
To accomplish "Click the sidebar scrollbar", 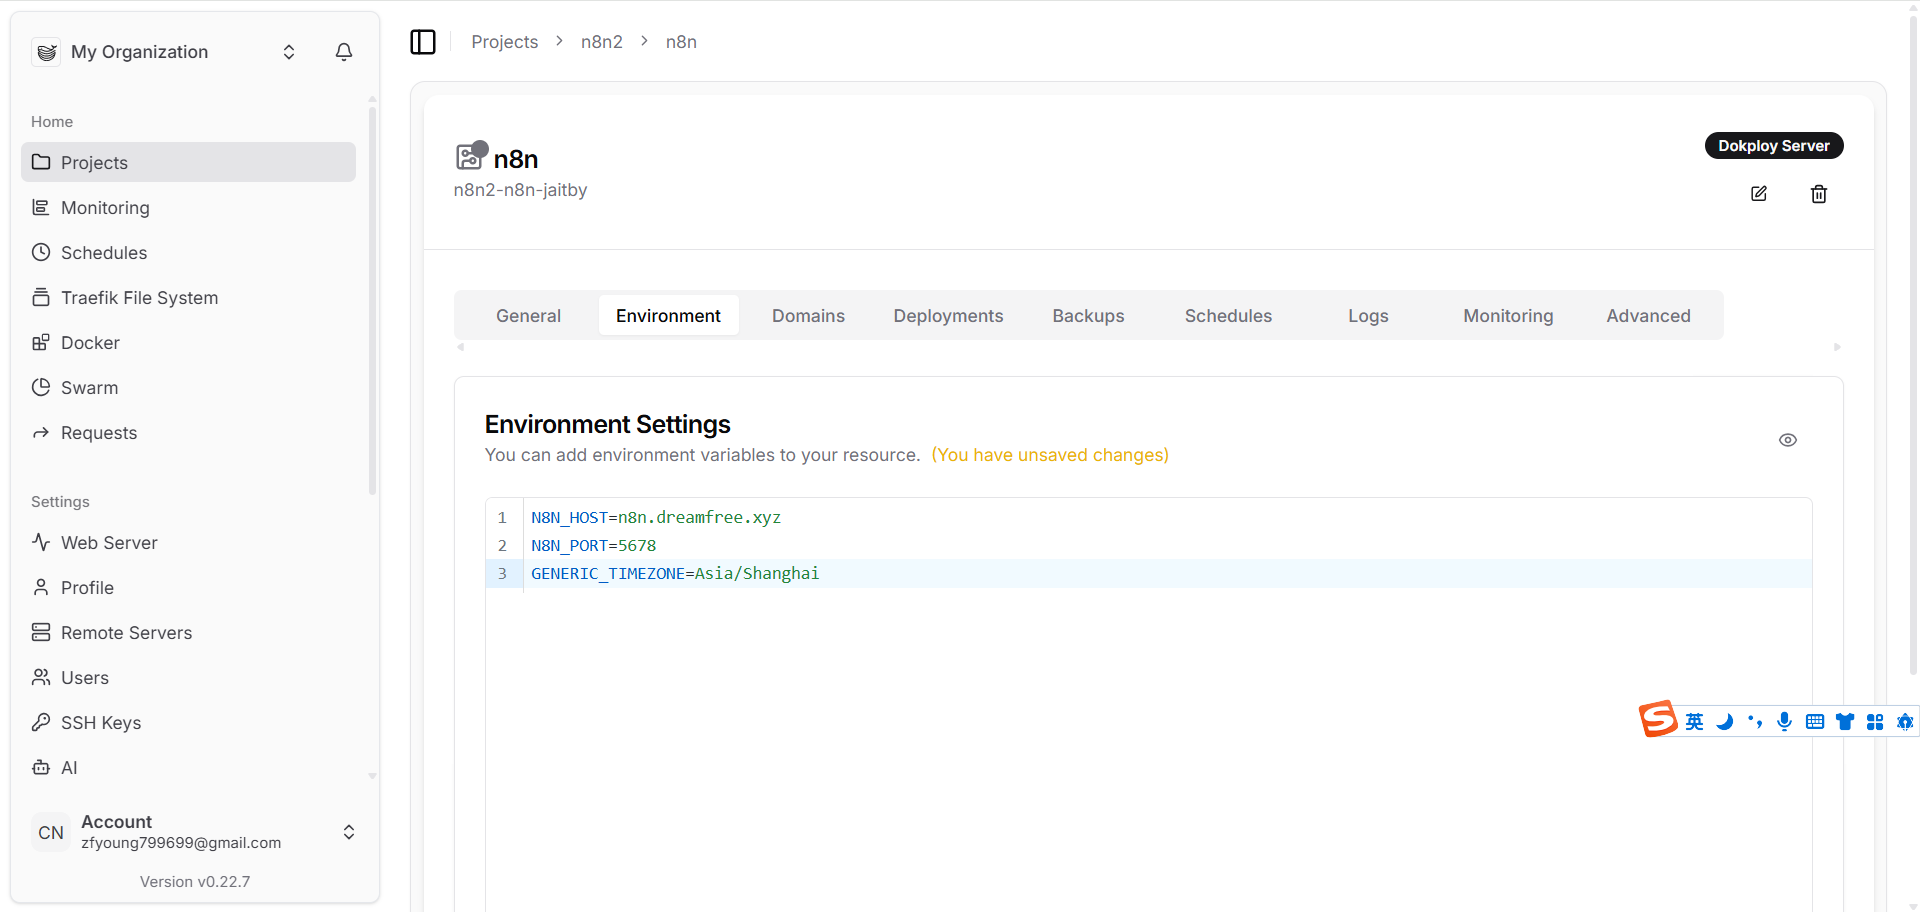I will pos(372,300).
